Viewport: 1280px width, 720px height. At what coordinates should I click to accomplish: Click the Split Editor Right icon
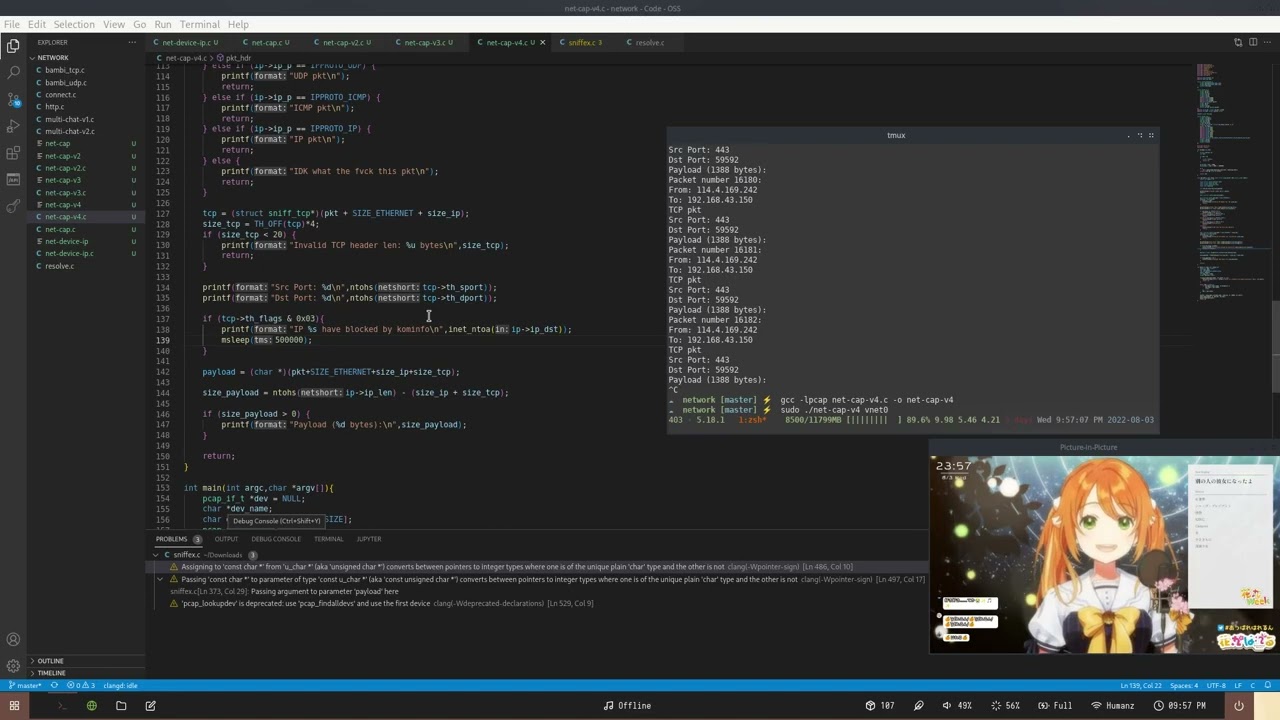[1253, 42]
